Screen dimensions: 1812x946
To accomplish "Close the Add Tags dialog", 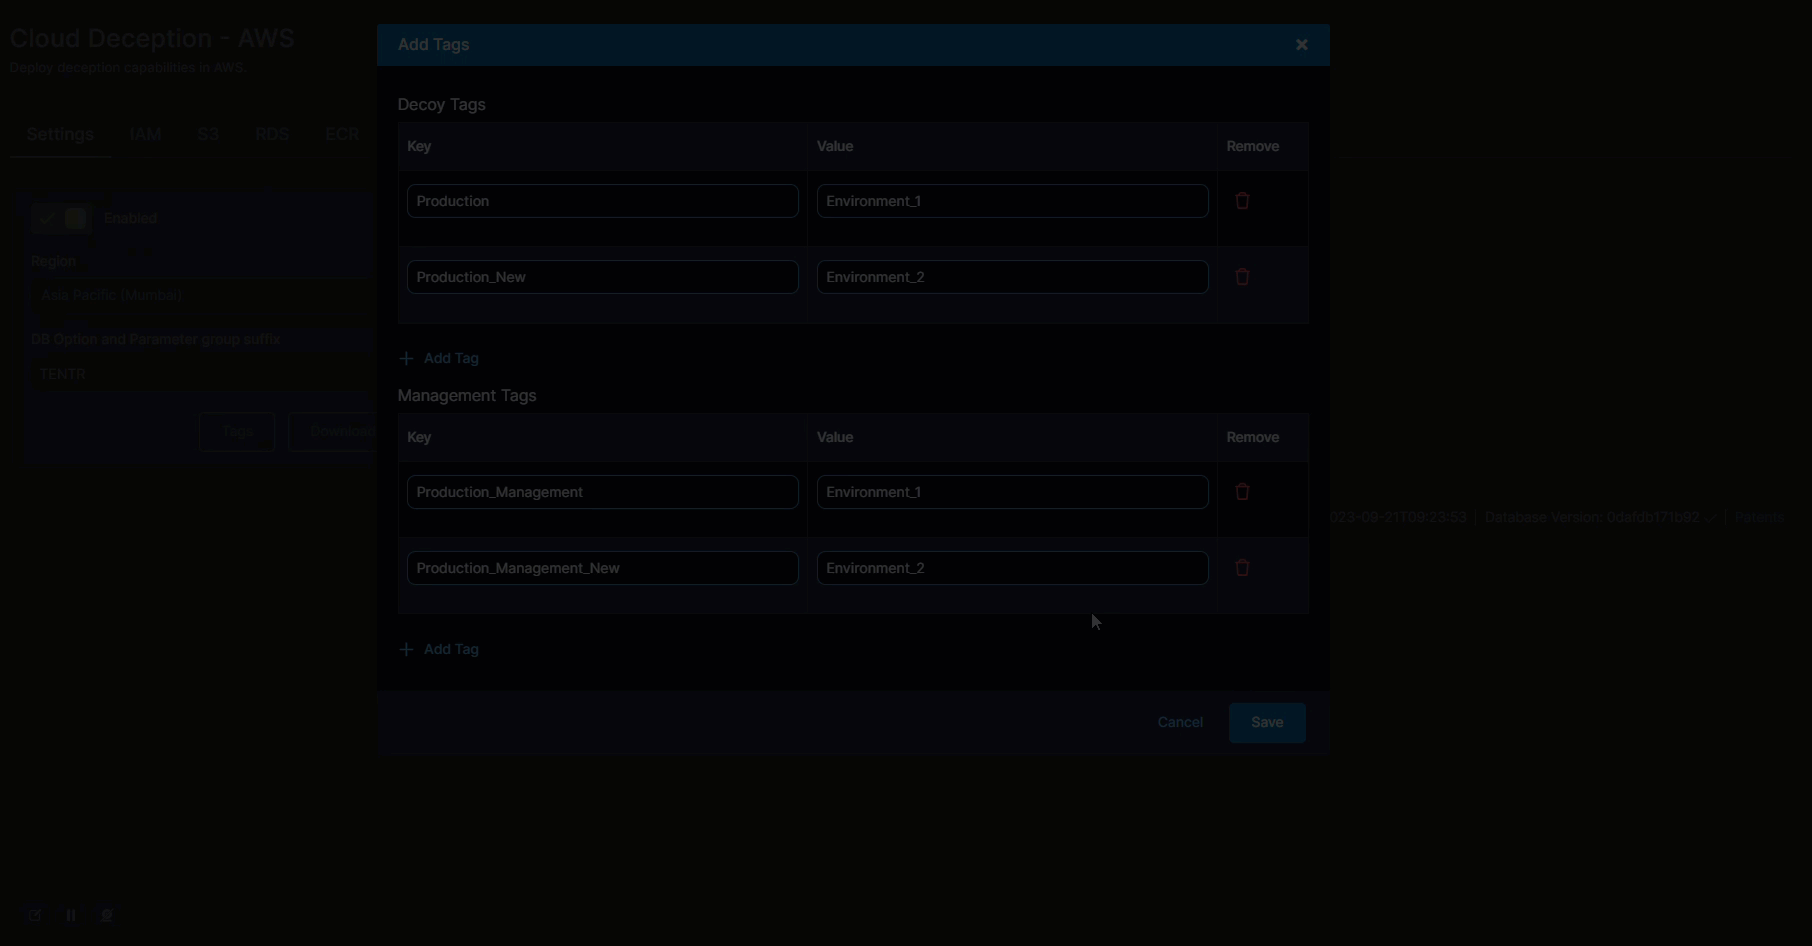I will (1301, 45).
